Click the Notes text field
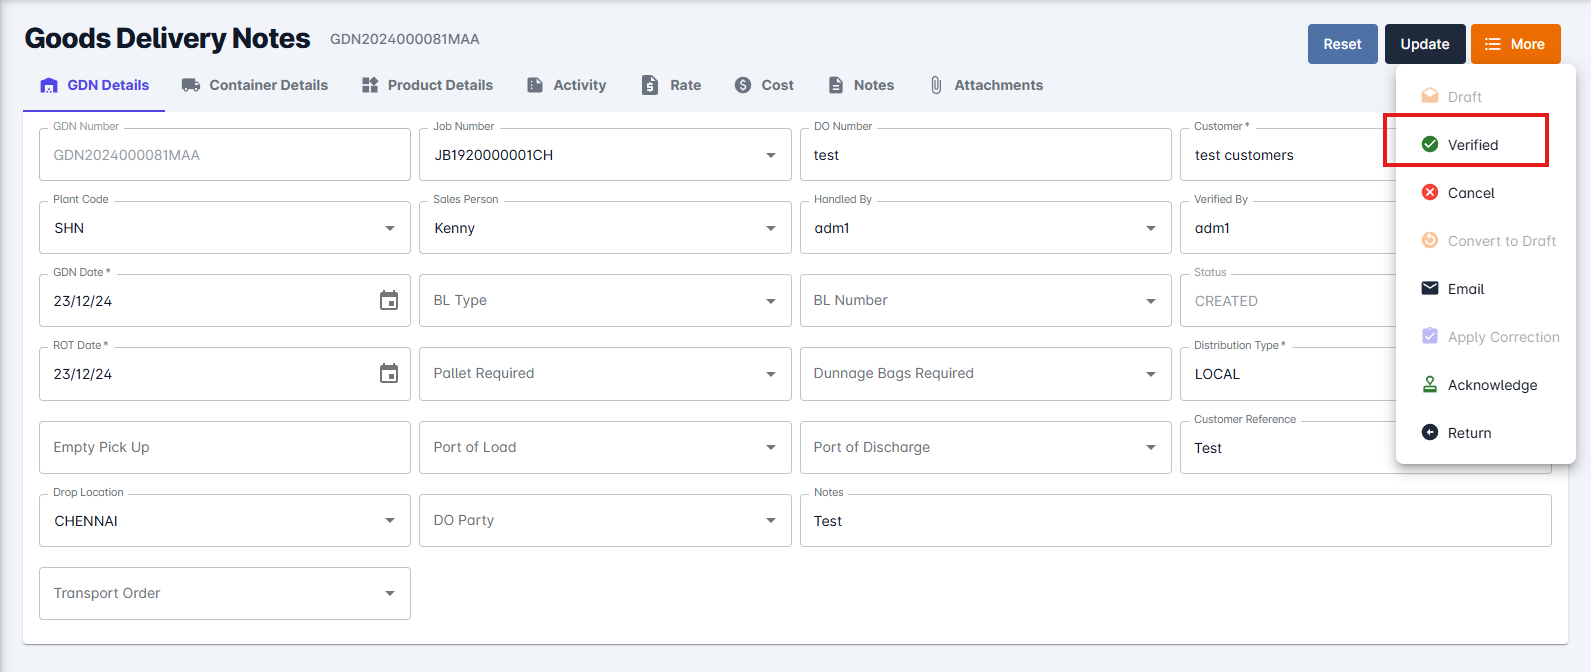The height and width of the screenshot is (672, 1591). [x=1175, y=520]
